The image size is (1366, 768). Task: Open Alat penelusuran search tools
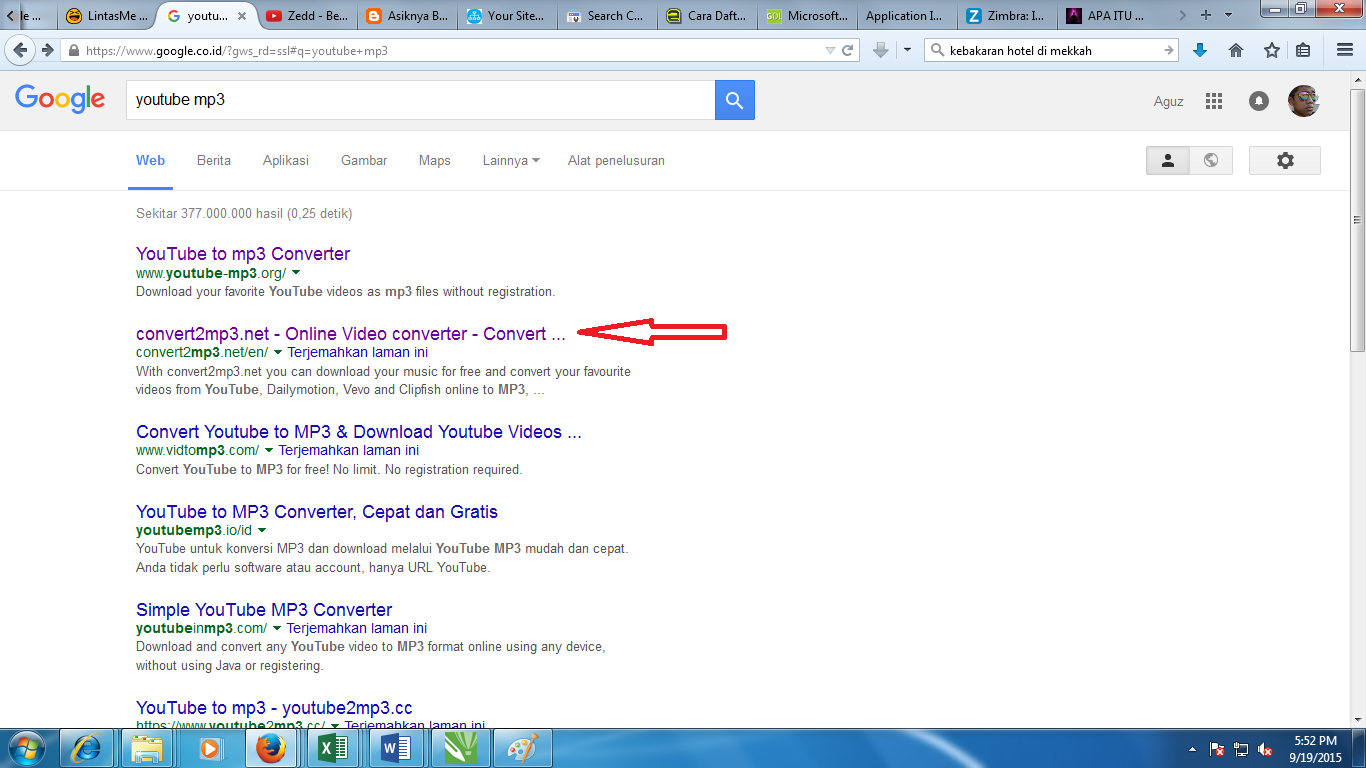pos(616,160)
